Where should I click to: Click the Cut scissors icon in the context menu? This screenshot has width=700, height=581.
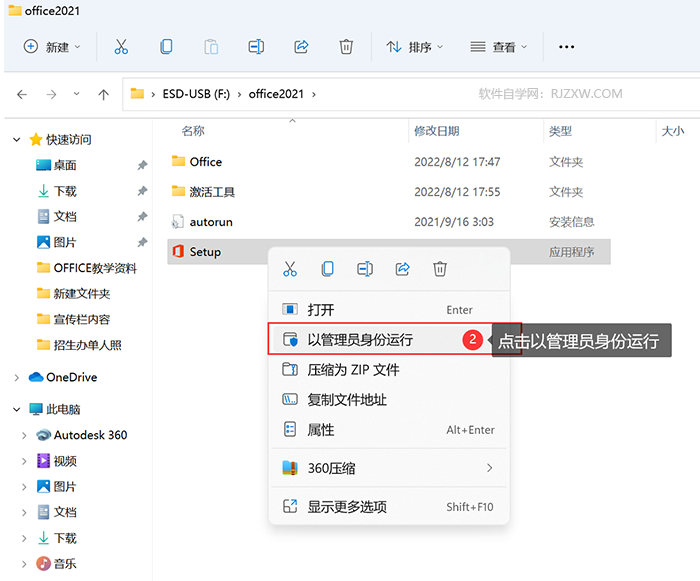[x=290, y=269]
